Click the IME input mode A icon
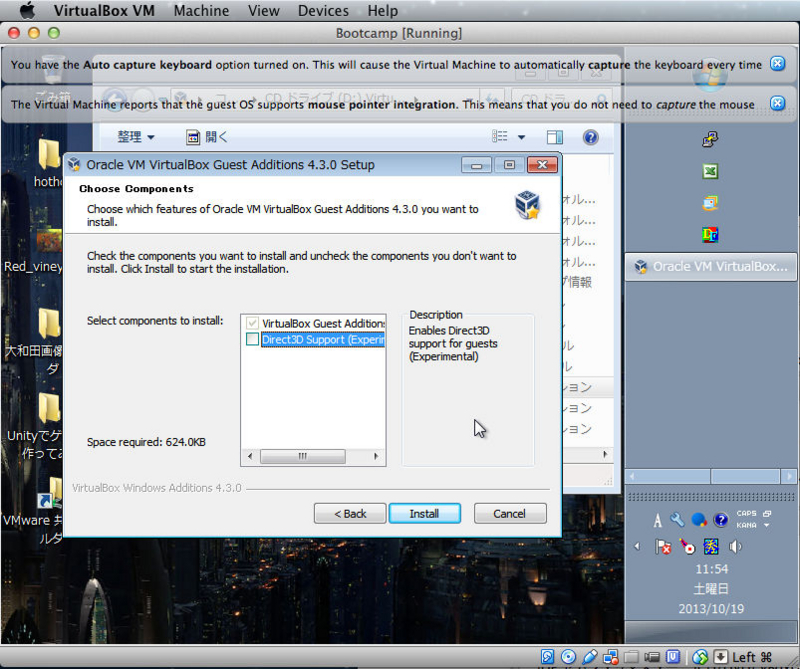 pyautogui.click(x=658, y=521)
